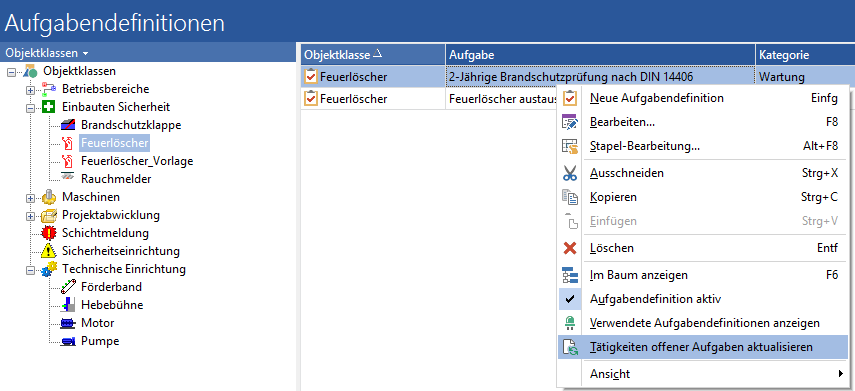Click the Kopieren pages icon
The image size is (855, 391).
pos(570,197)
